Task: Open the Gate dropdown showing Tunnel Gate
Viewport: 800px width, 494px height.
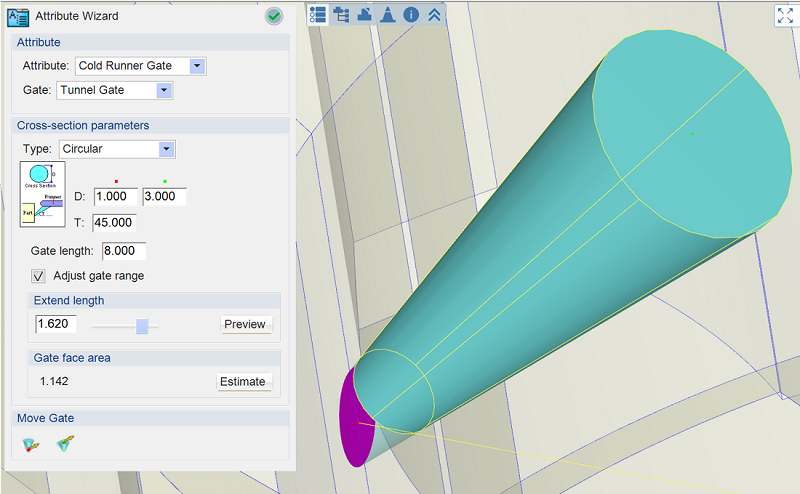Action: [115, 90]
